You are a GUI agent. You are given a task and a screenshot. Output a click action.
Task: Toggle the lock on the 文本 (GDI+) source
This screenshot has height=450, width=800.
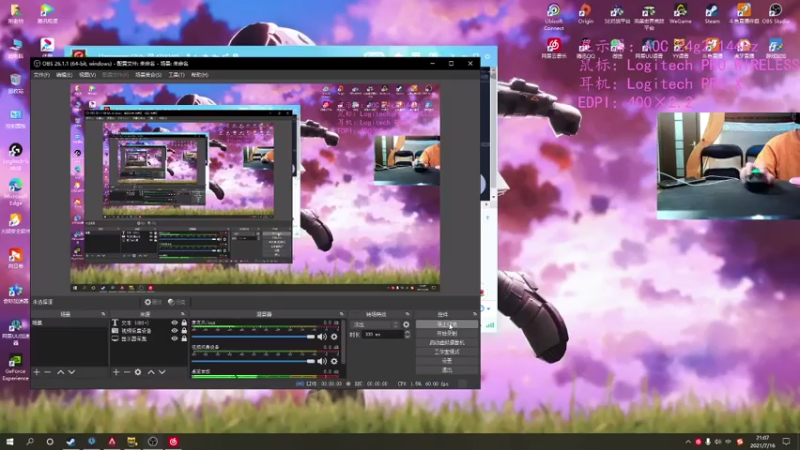pyautogui.click(x=184, y=323)
